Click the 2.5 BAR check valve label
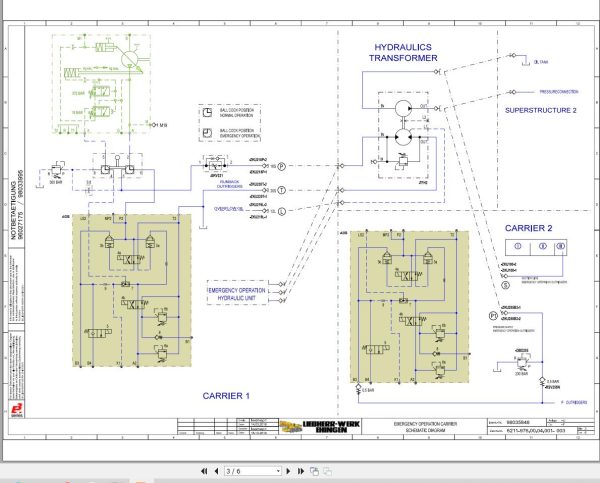This screenshot has width=600, height=483. pyautogui.click(x=553, y=382)
